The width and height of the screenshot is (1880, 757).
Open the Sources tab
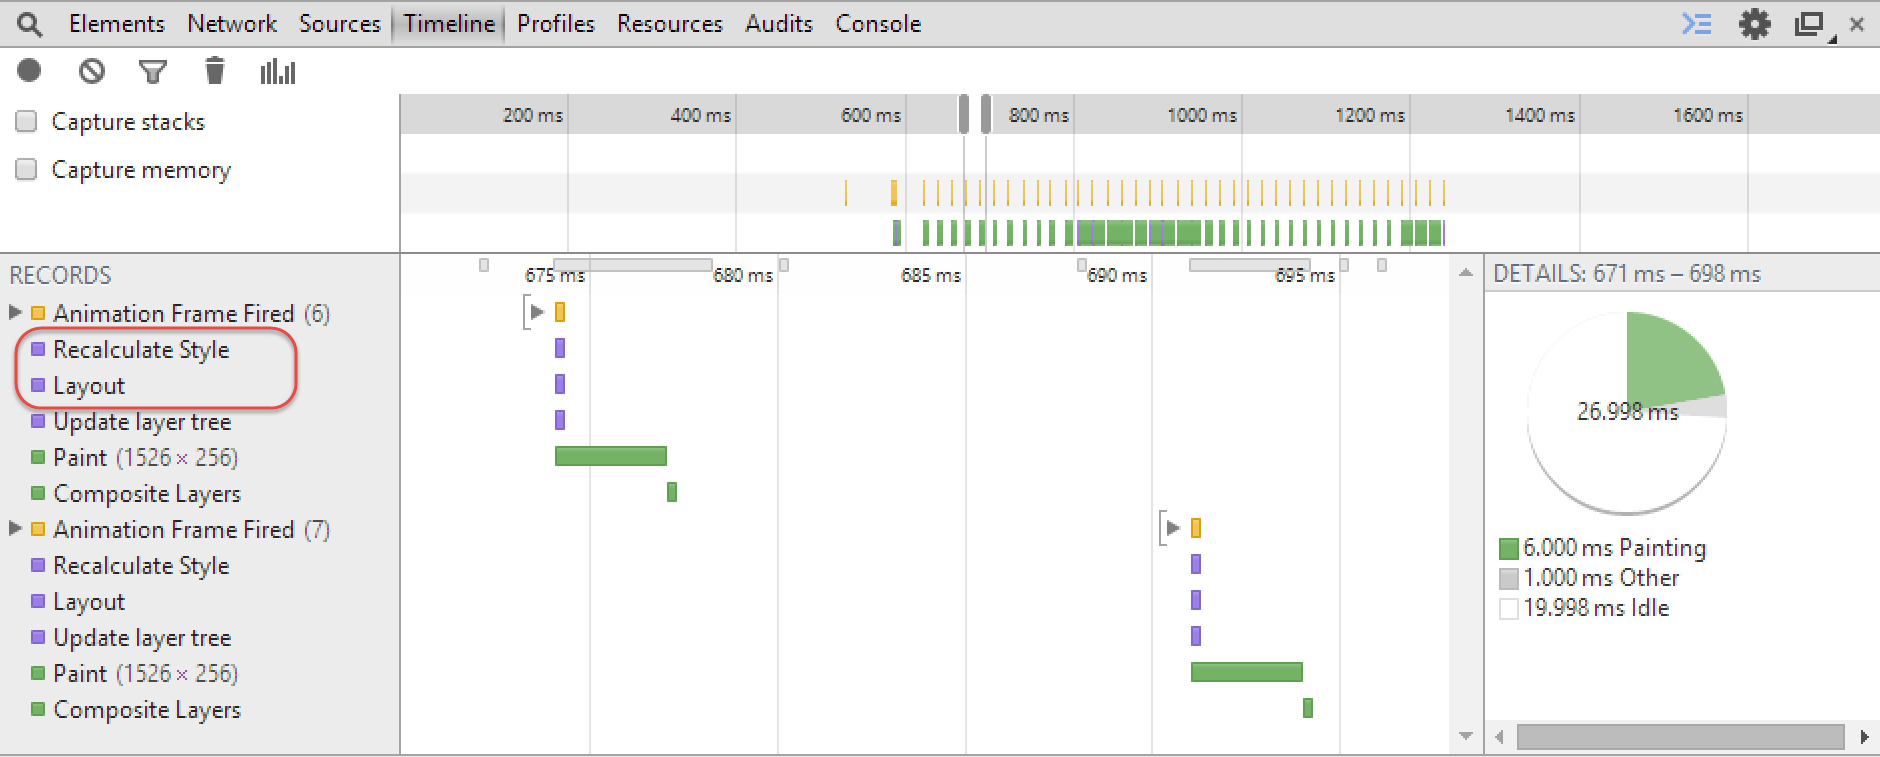(340, 24)
